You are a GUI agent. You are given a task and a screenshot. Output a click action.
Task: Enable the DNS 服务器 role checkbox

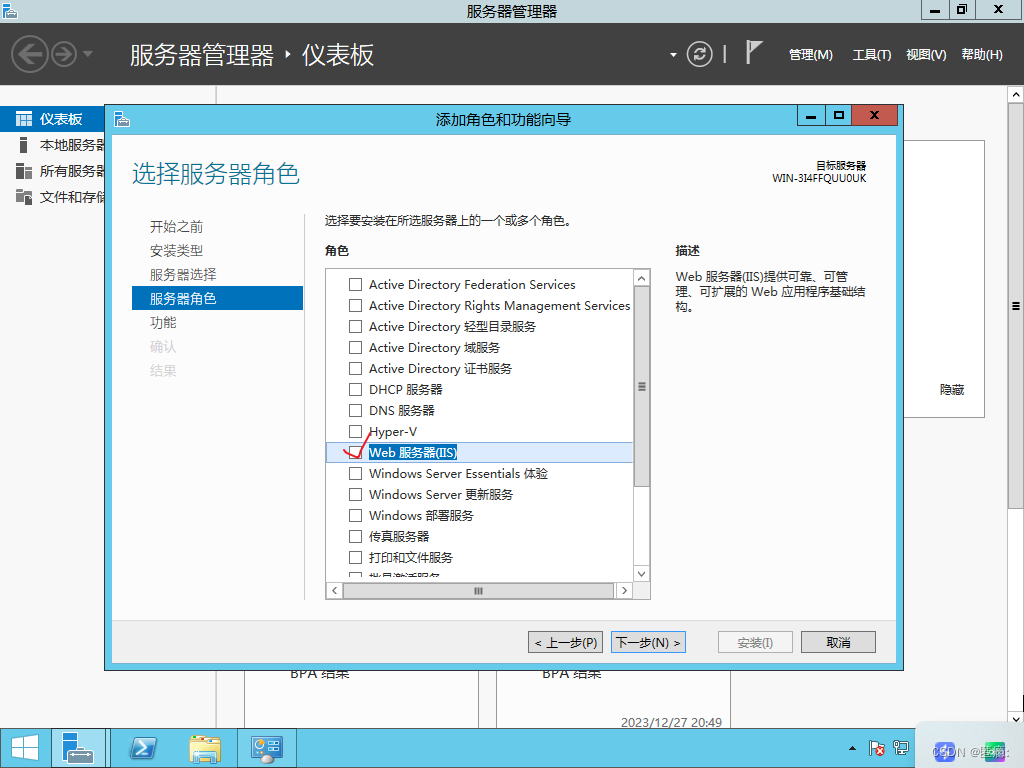(355, 410)
